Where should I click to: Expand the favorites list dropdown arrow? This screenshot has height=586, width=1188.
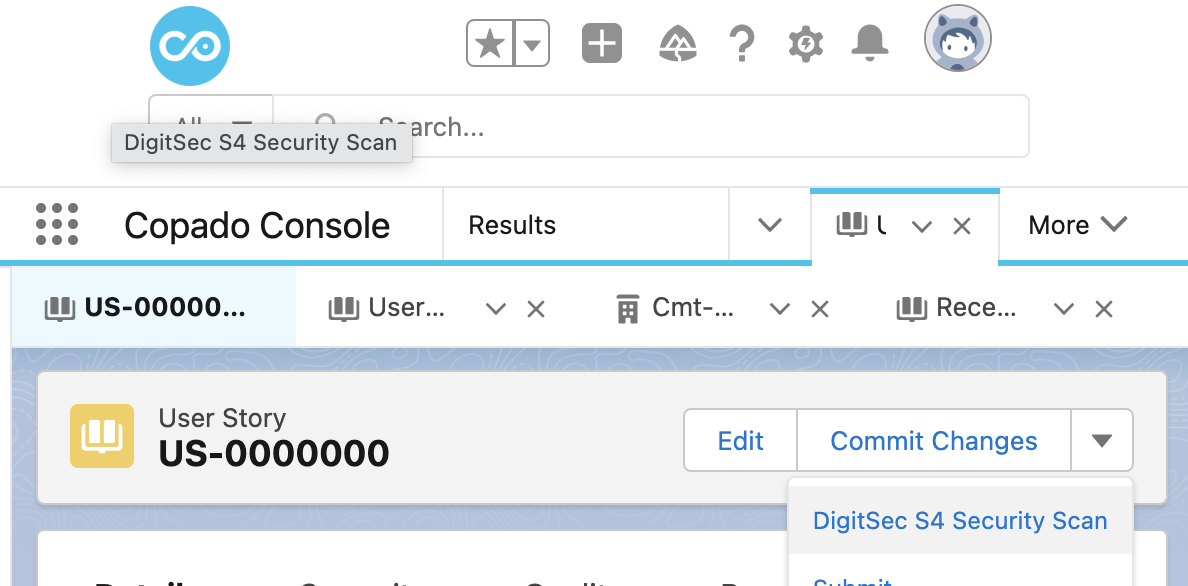point(532,43)
